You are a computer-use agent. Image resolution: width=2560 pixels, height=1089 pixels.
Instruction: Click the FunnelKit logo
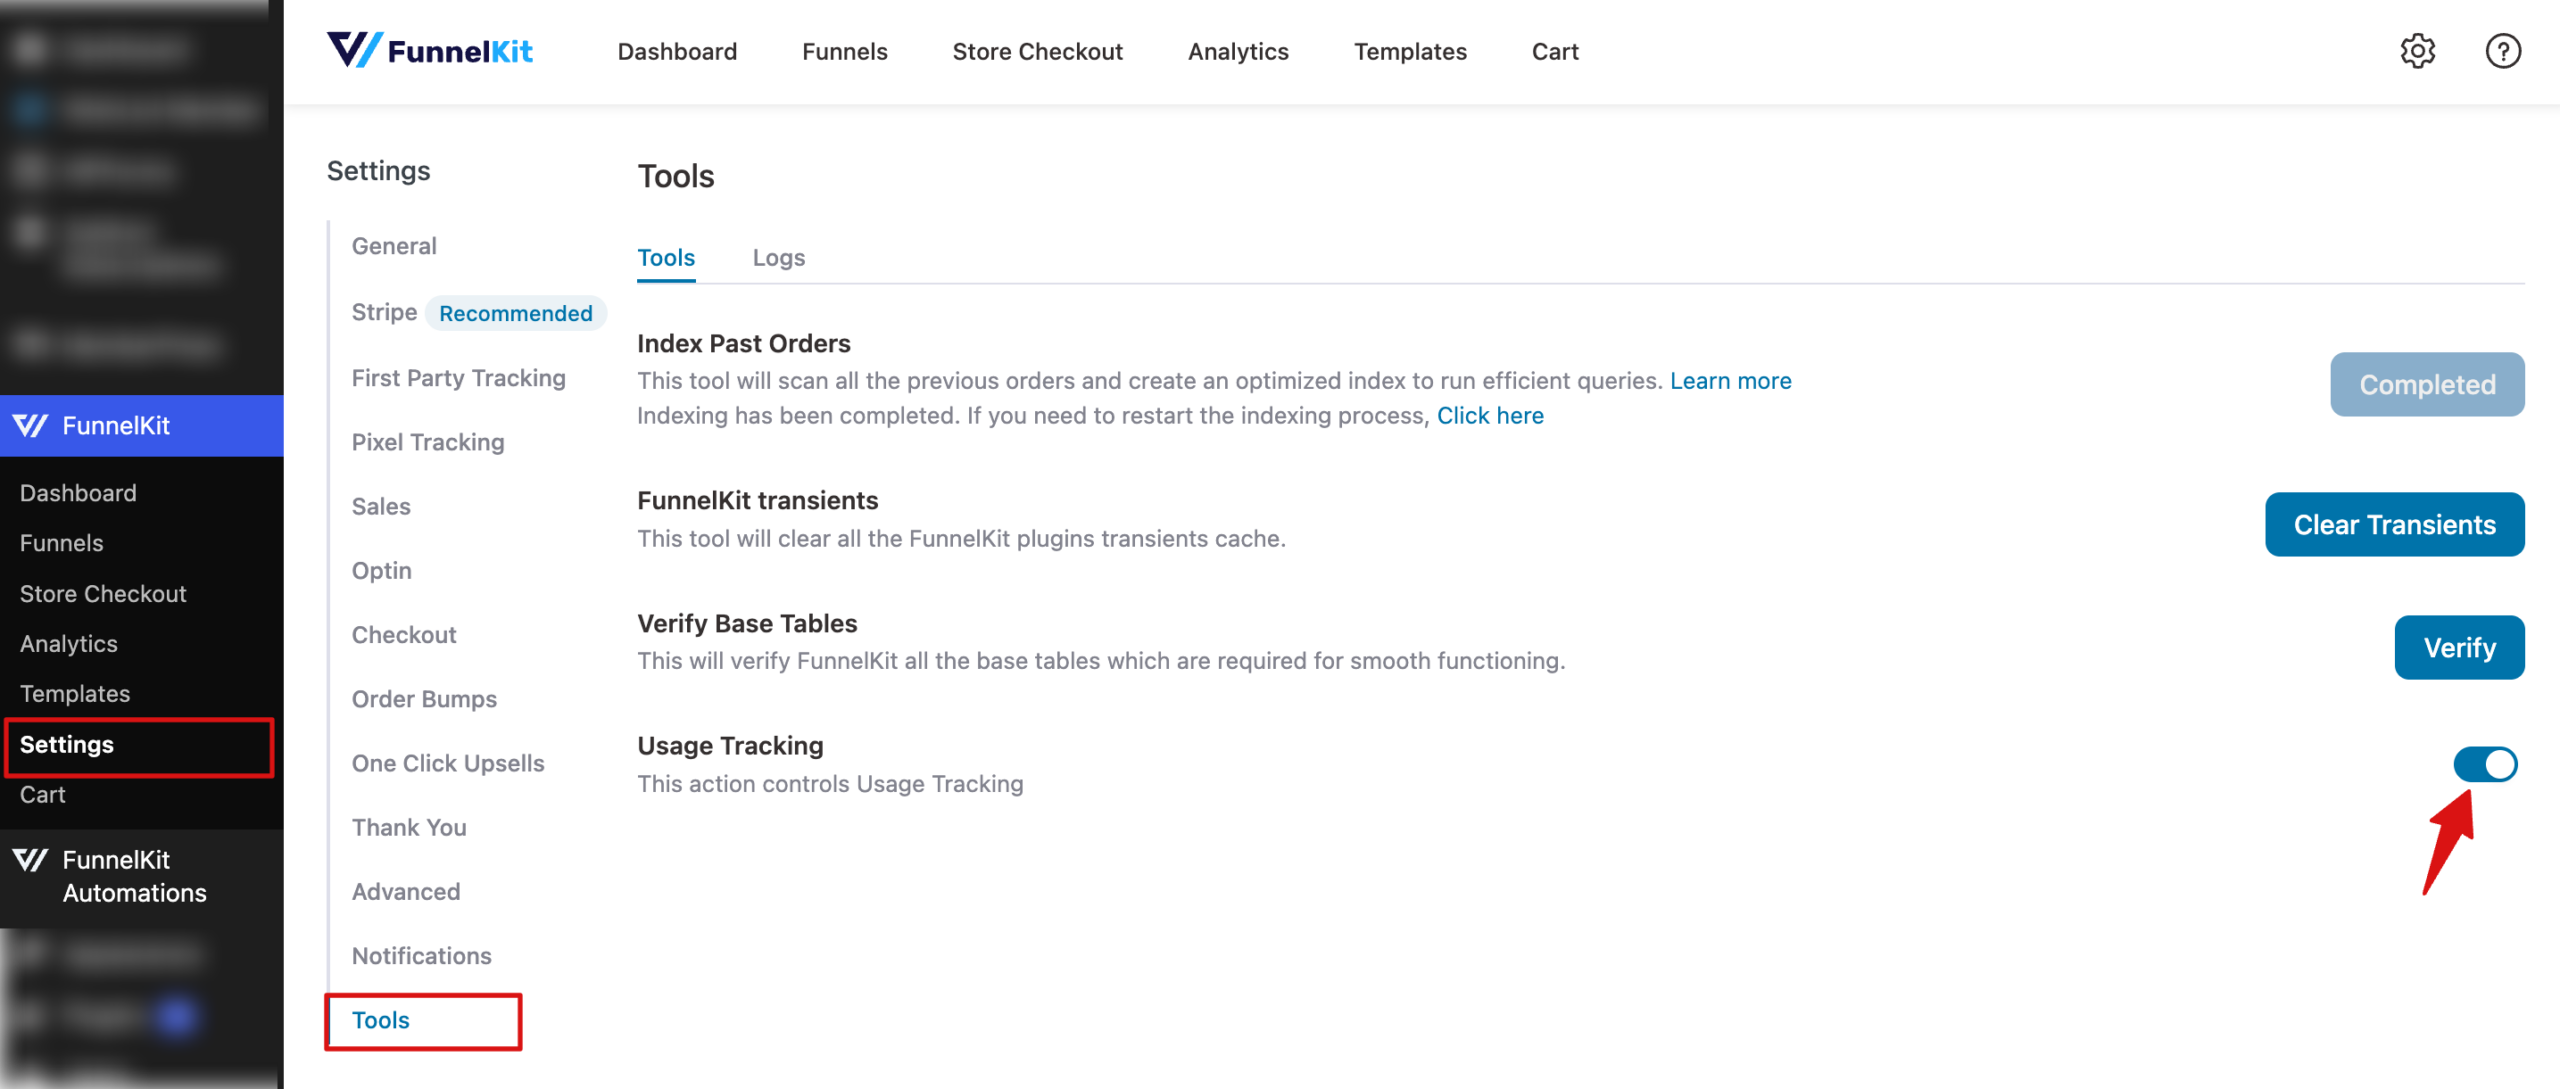(429, 51)
